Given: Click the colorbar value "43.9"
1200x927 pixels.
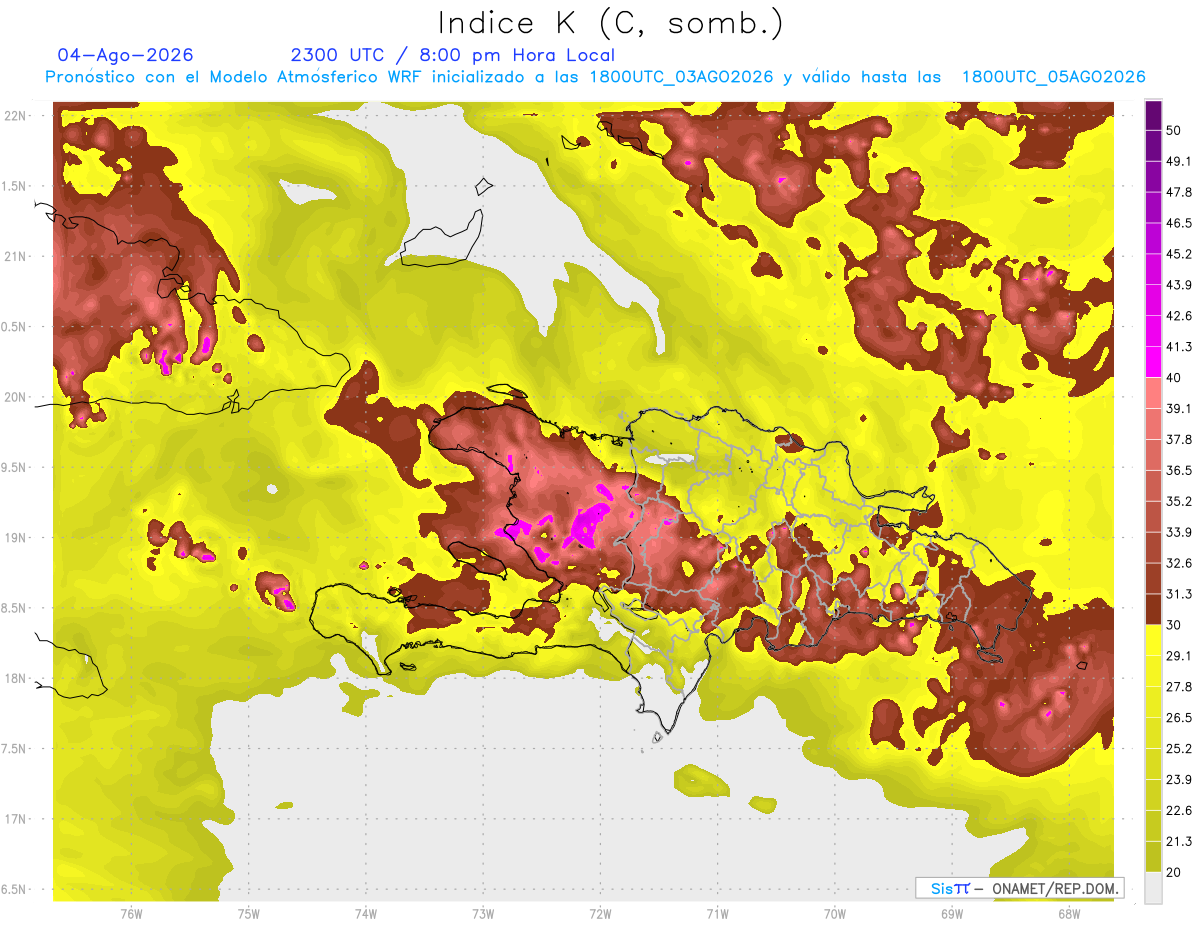Looking at the screenshot, I should 1178,285.
